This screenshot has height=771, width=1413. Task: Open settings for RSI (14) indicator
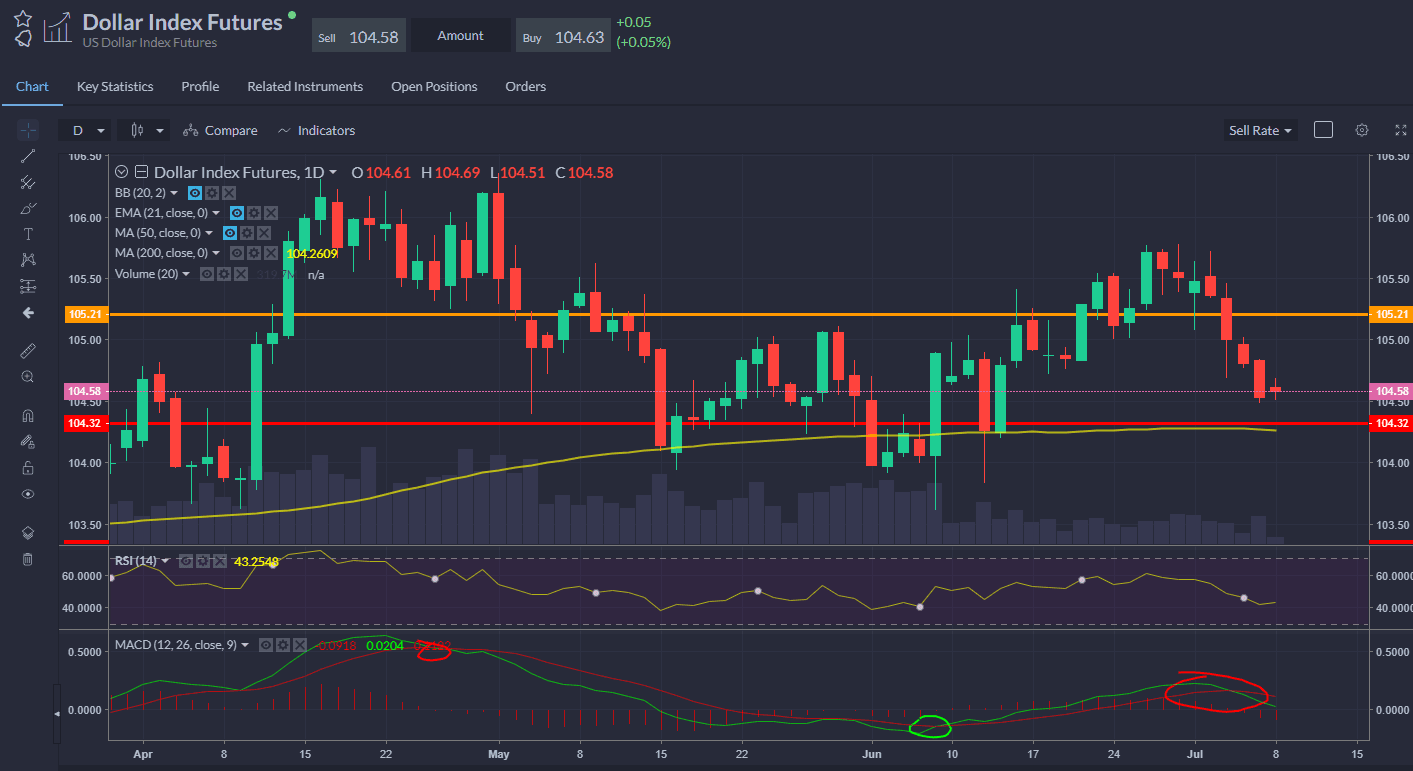(x=201, y=561)
